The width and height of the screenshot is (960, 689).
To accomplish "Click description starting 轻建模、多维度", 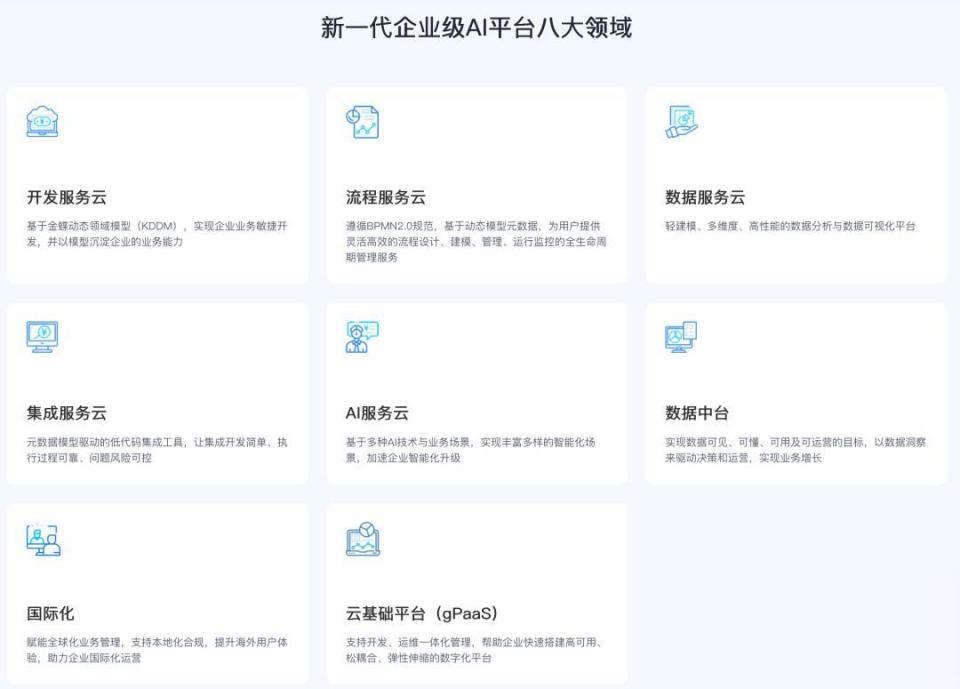I will (790, 226).
